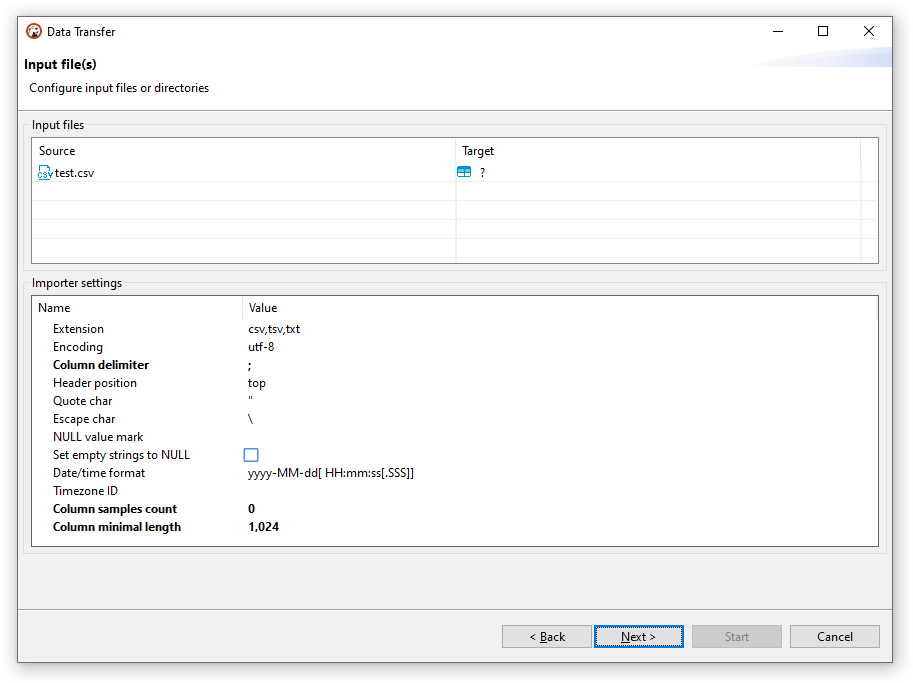Click the CSV file icon beside test.csv
Viewport: 913px width, 683px height.
tap(44, 172)
